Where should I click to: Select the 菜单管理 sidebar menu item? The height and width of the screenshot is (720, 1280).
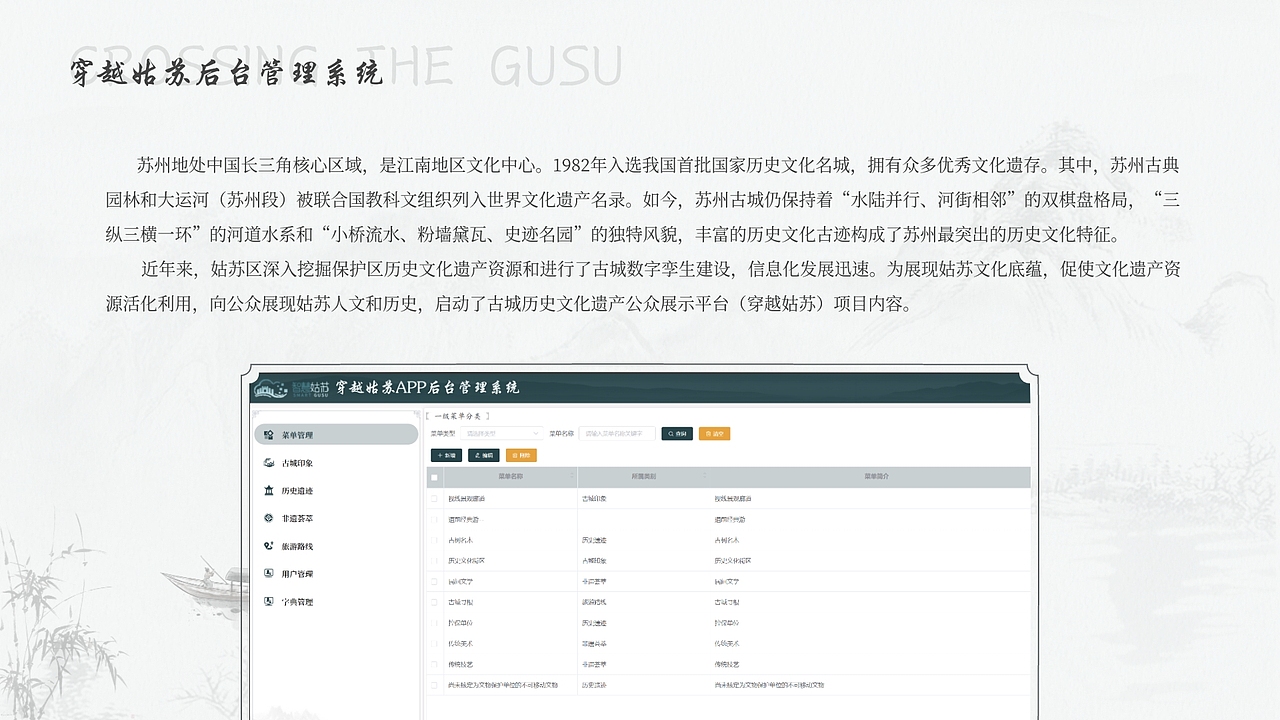336,435
